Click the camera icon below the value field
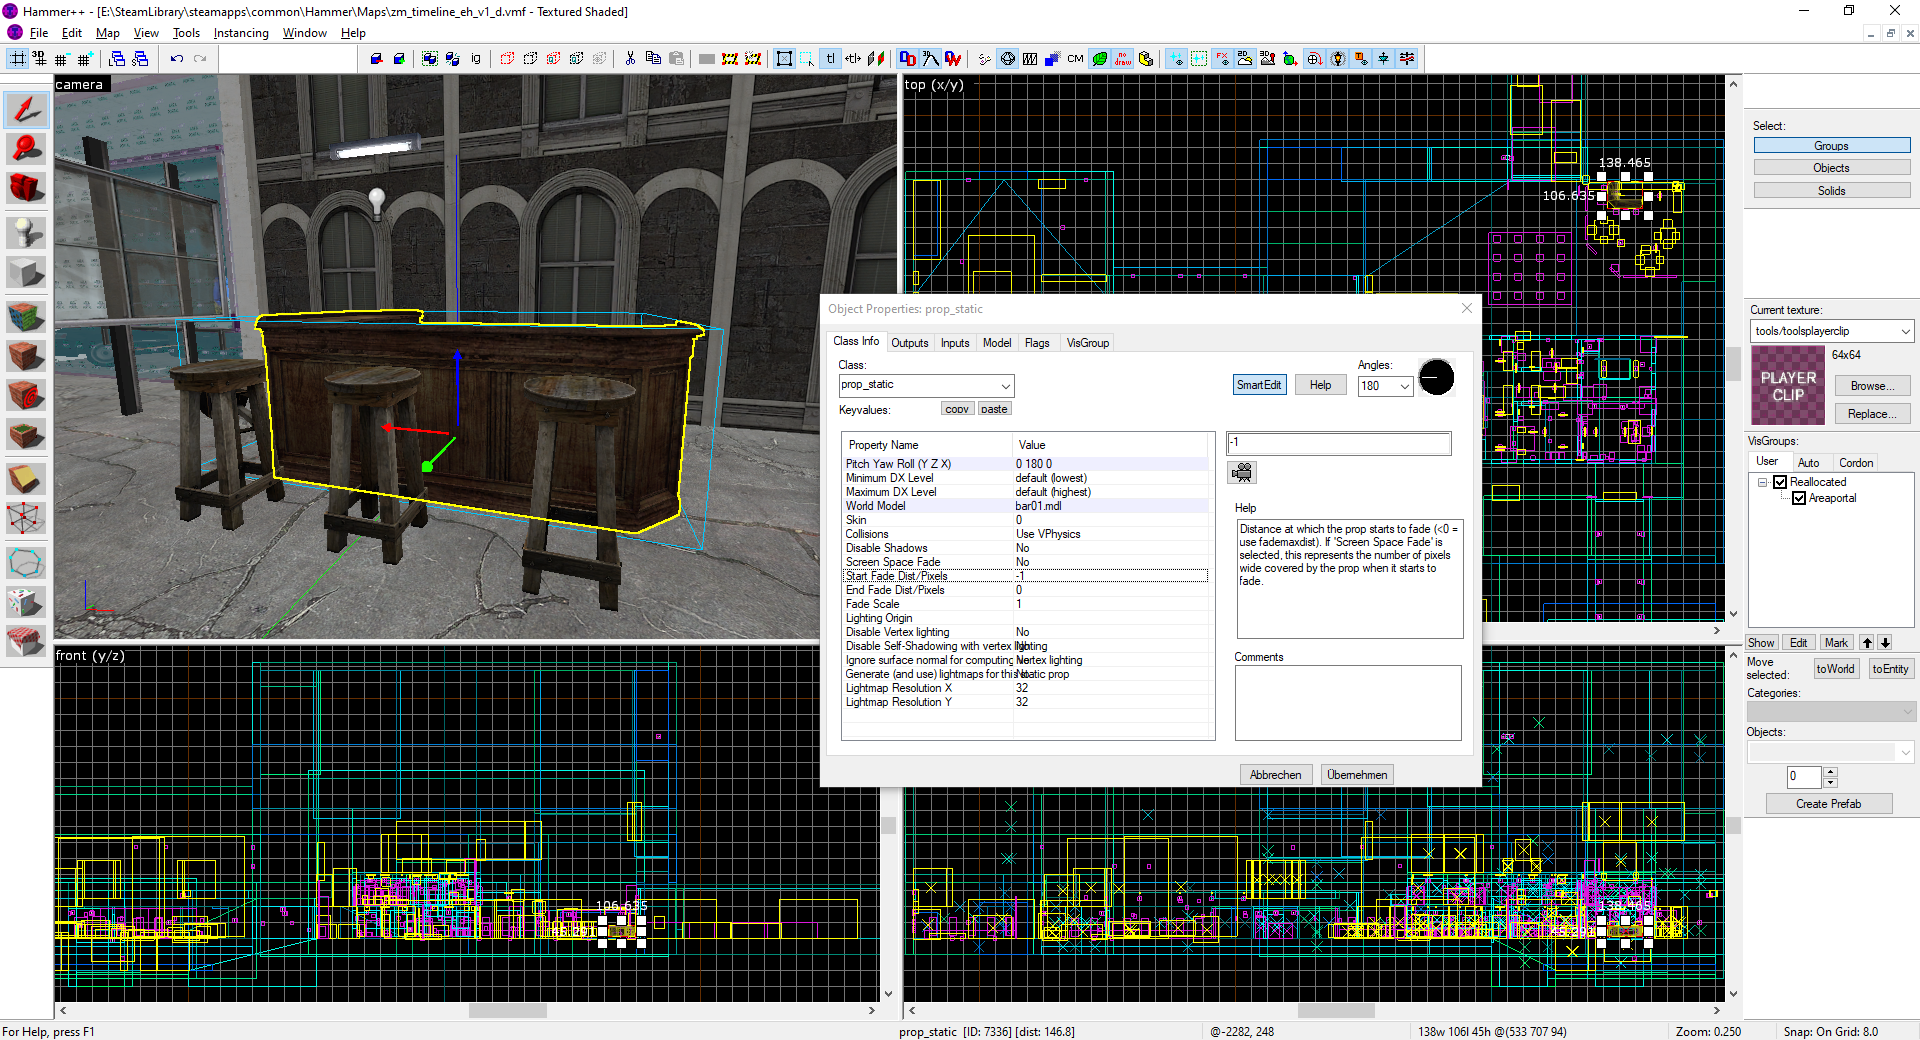The height and width of the screenshot is (1040, 1920). (x=1242, y=473)
